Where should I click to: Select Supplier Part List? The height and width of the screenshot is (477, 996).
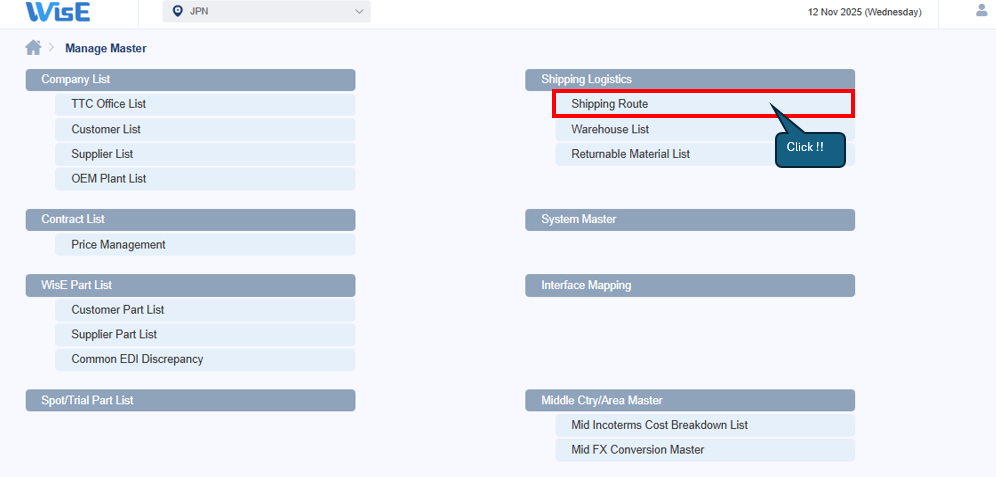[x=114, y=335]
